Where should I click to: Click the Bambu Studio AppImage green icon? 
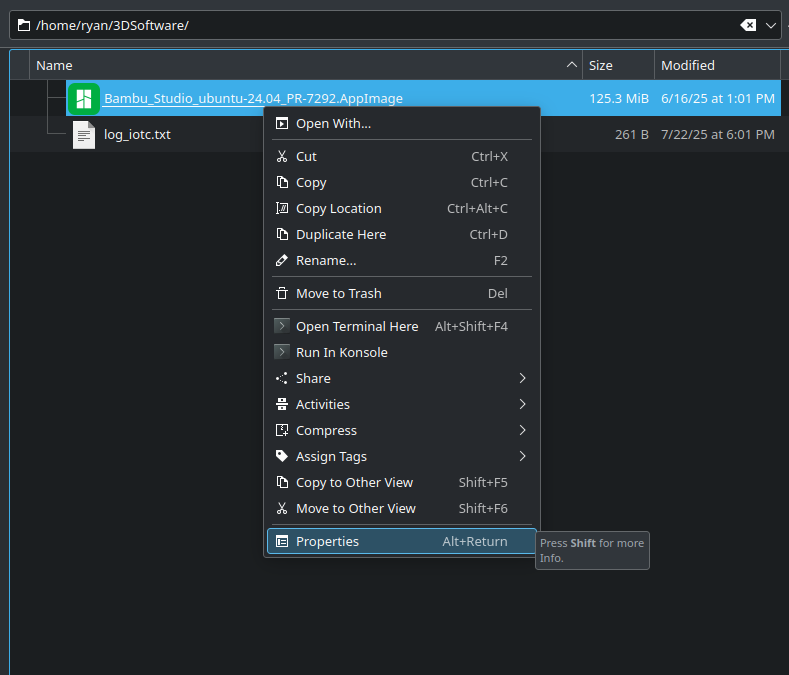point(84,99)
